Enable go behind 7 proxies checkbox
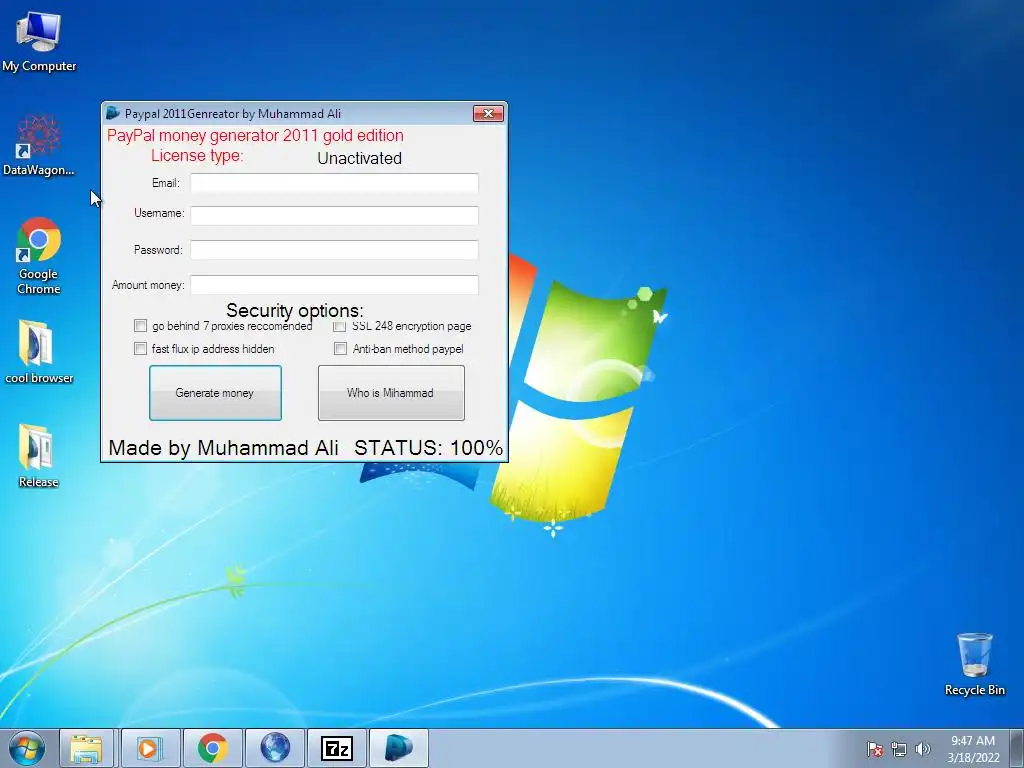The image size is (1024, 768). coord(140,325)
